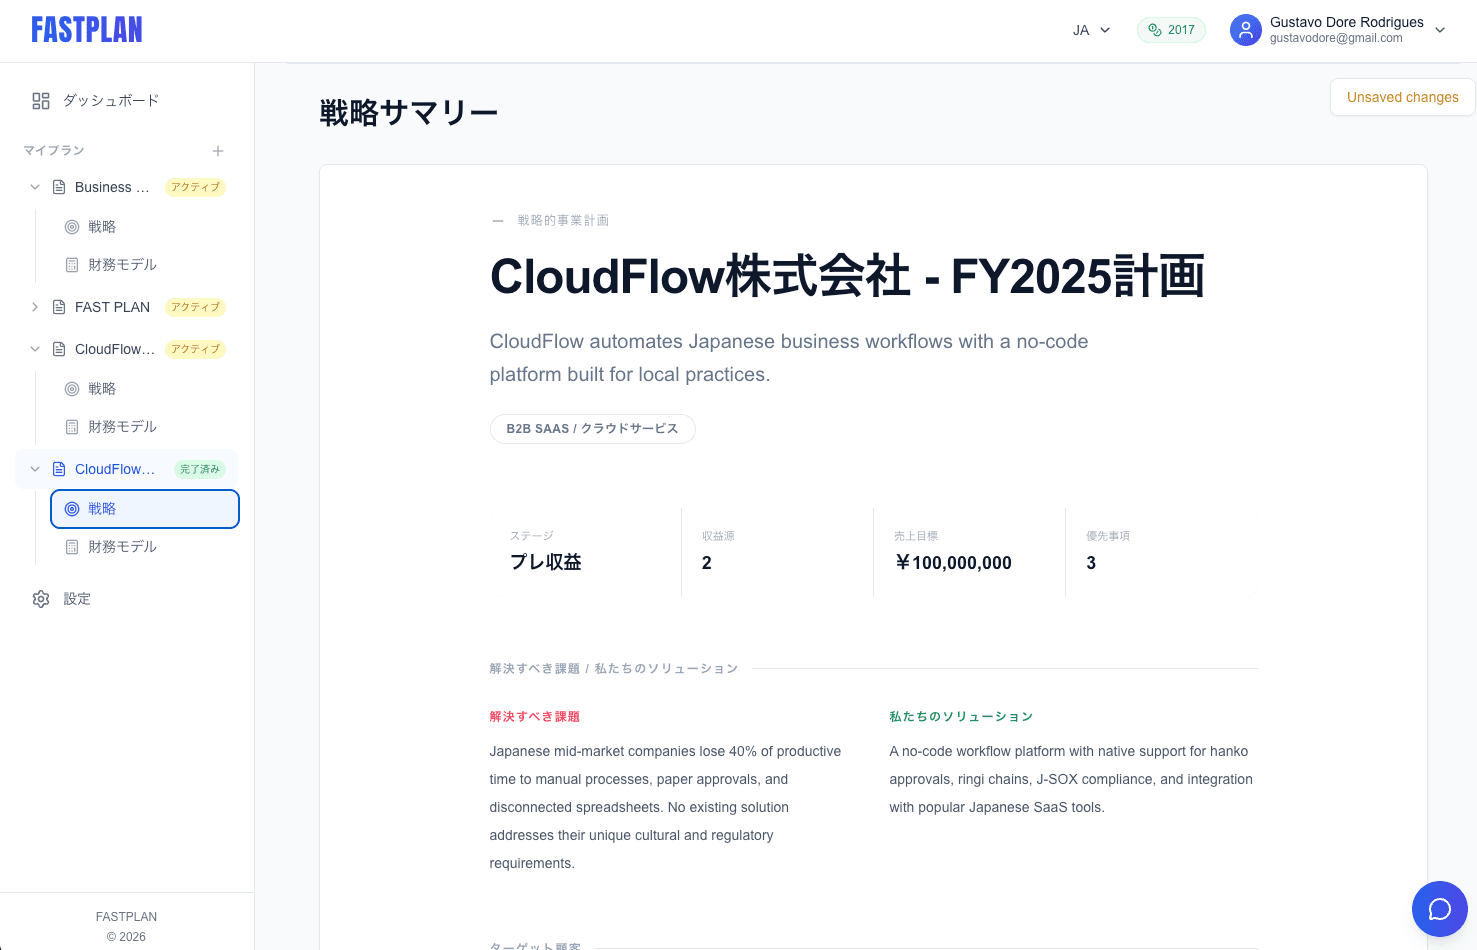This screenshot has height=950, width=1477.
Task: Click strategy target icon under Business plan
Action: click(x=72, y=227)
